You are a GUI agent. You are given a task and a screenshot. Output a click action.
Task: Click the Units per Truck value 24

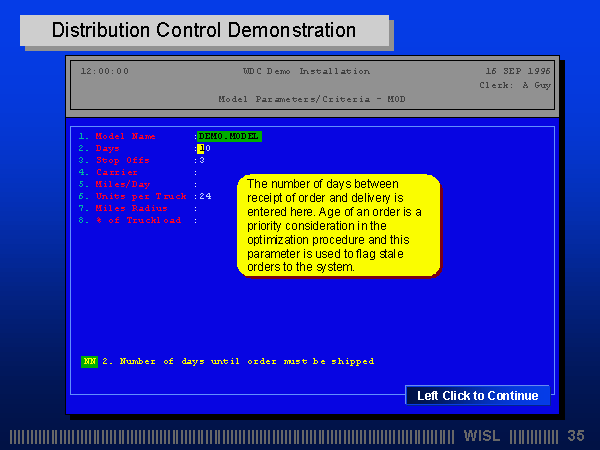point(205,196)
